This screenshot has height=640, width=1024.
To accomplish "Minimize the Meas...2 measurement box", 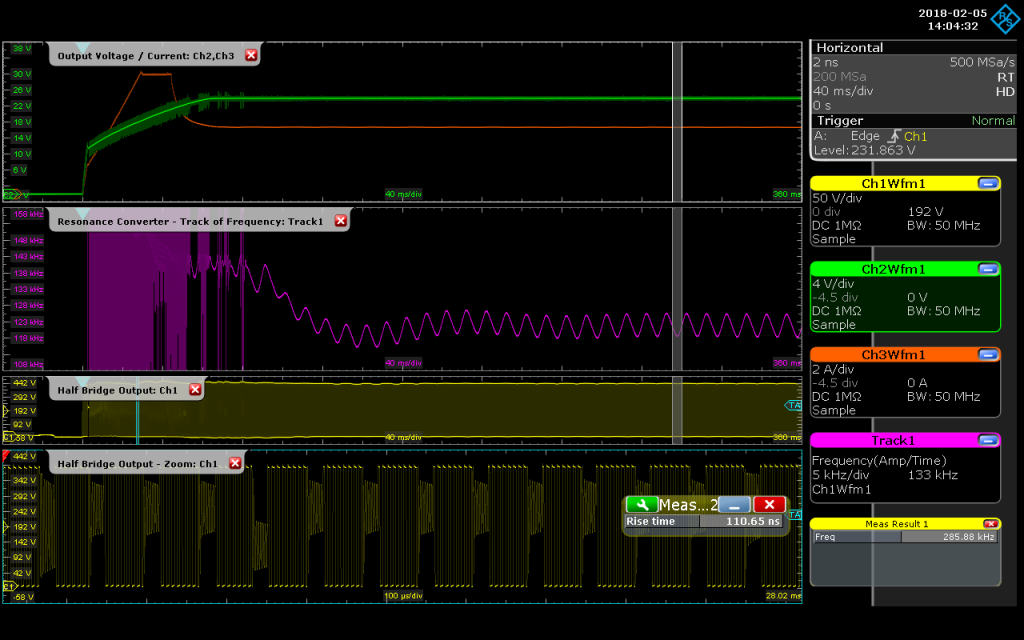I will click(x=734, y=504).
